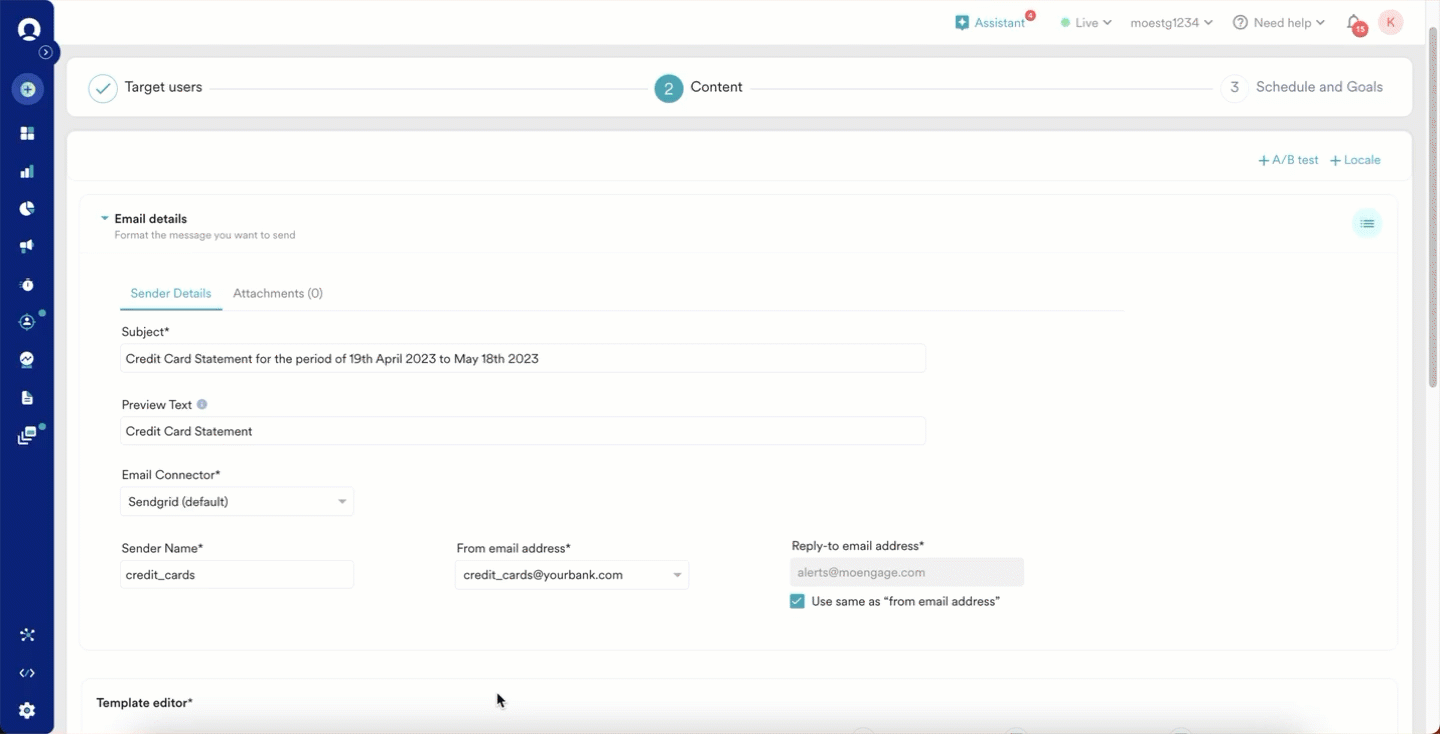The image size is (1440, 734).
Task: Open the Email Connector Sendgrid dropdown
Action: pyautogui.click(x=237, y=502)
